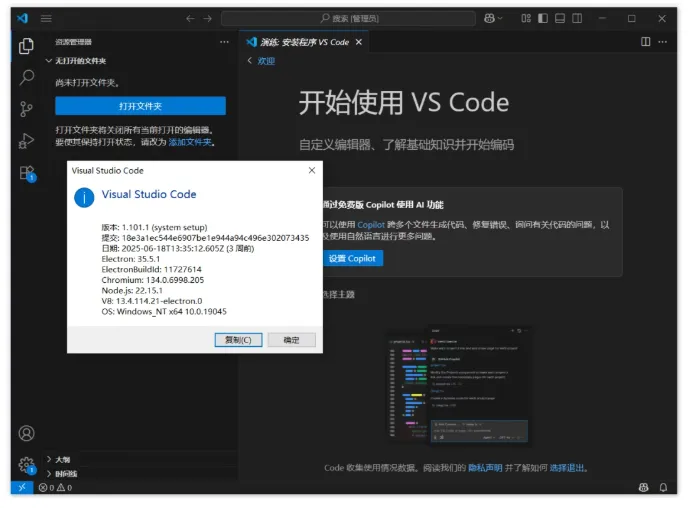
Task: Split the editor to the right
Action: (645, 42)
